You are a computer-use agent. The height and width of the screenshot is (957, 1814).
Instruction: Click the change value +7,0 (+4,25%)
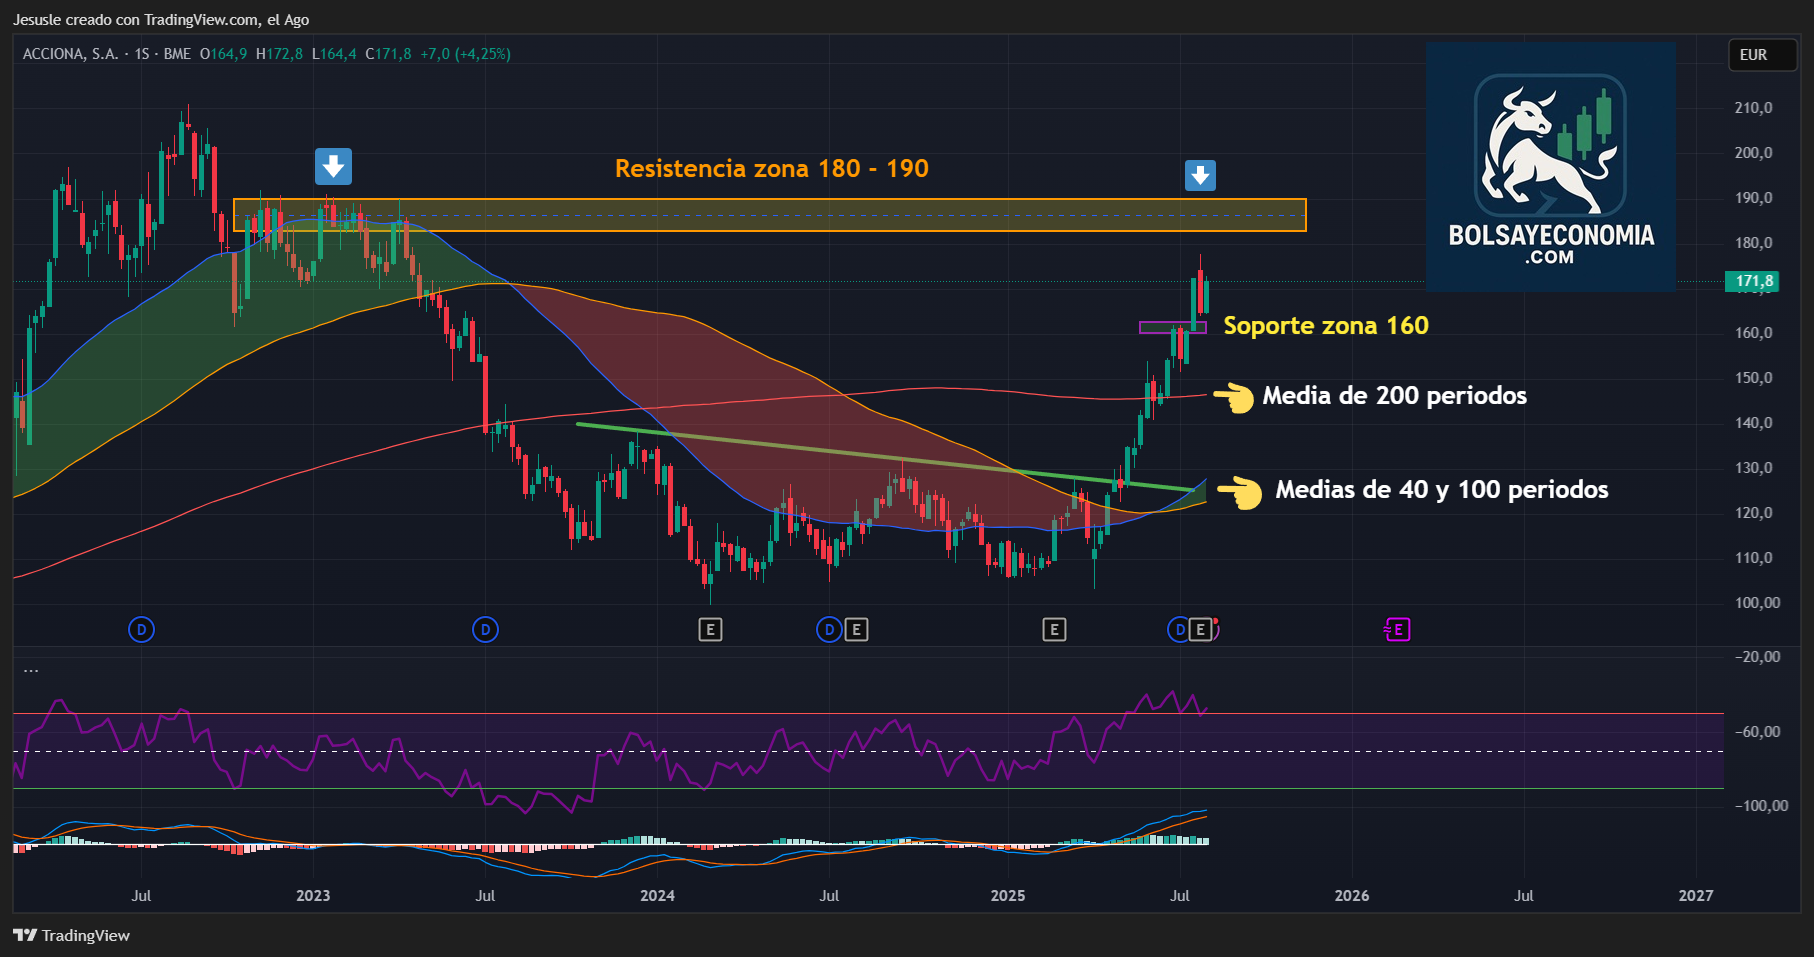coord(465,54)
